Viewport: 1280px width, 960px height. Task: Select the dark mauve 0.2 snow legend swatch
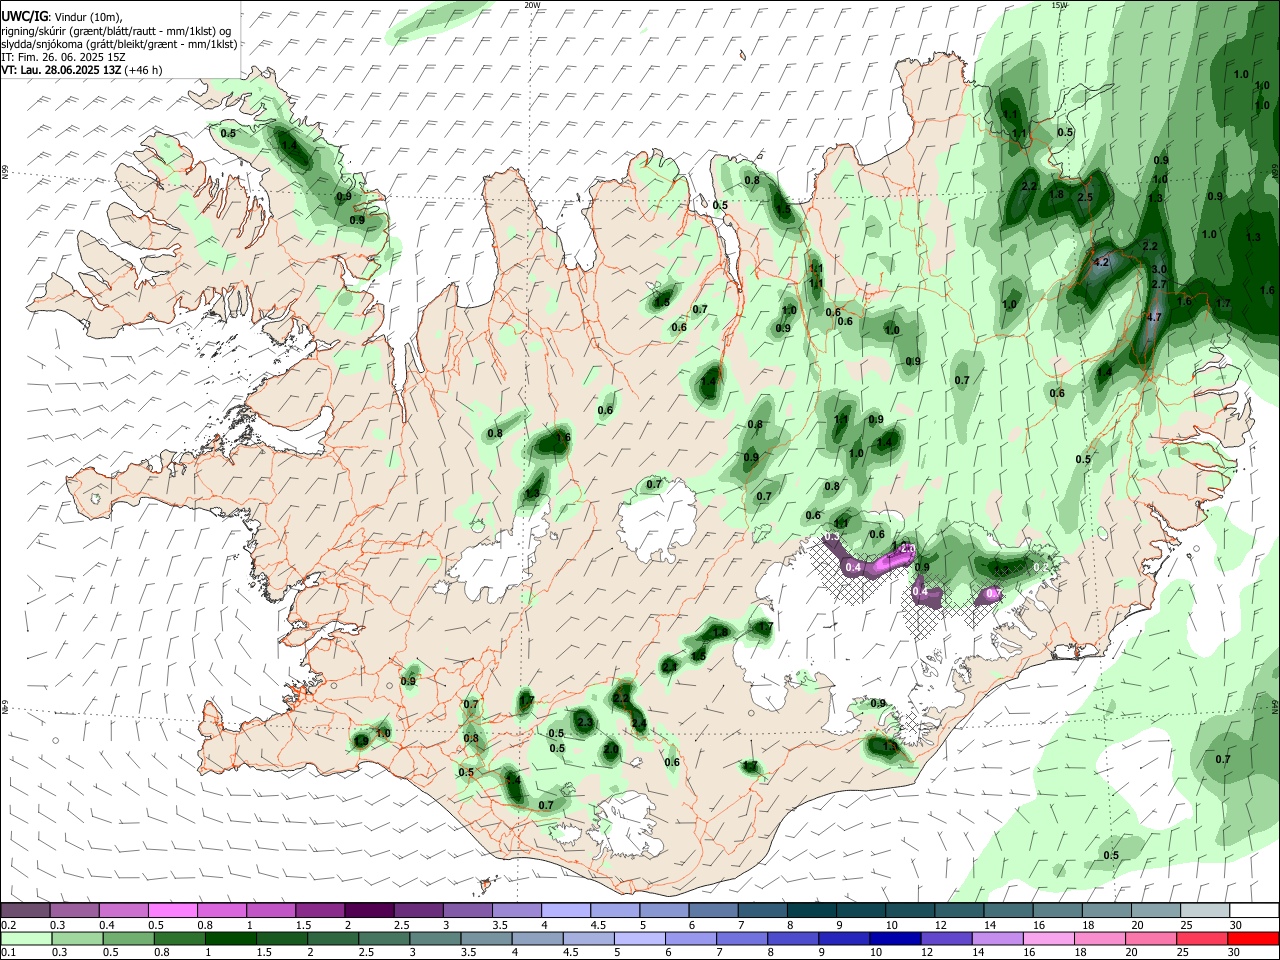[x=25, y=910]
